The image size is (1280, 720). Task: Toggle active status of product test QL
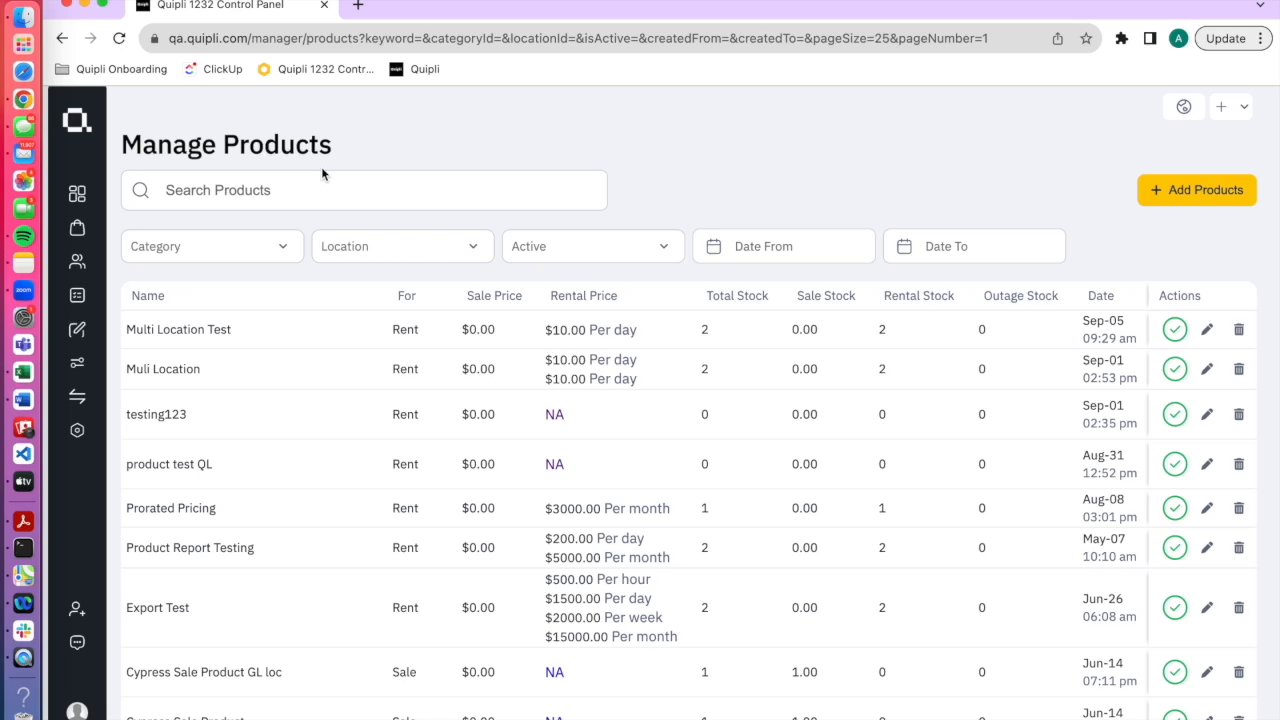pyautogui.click(x=1175, y=464)
